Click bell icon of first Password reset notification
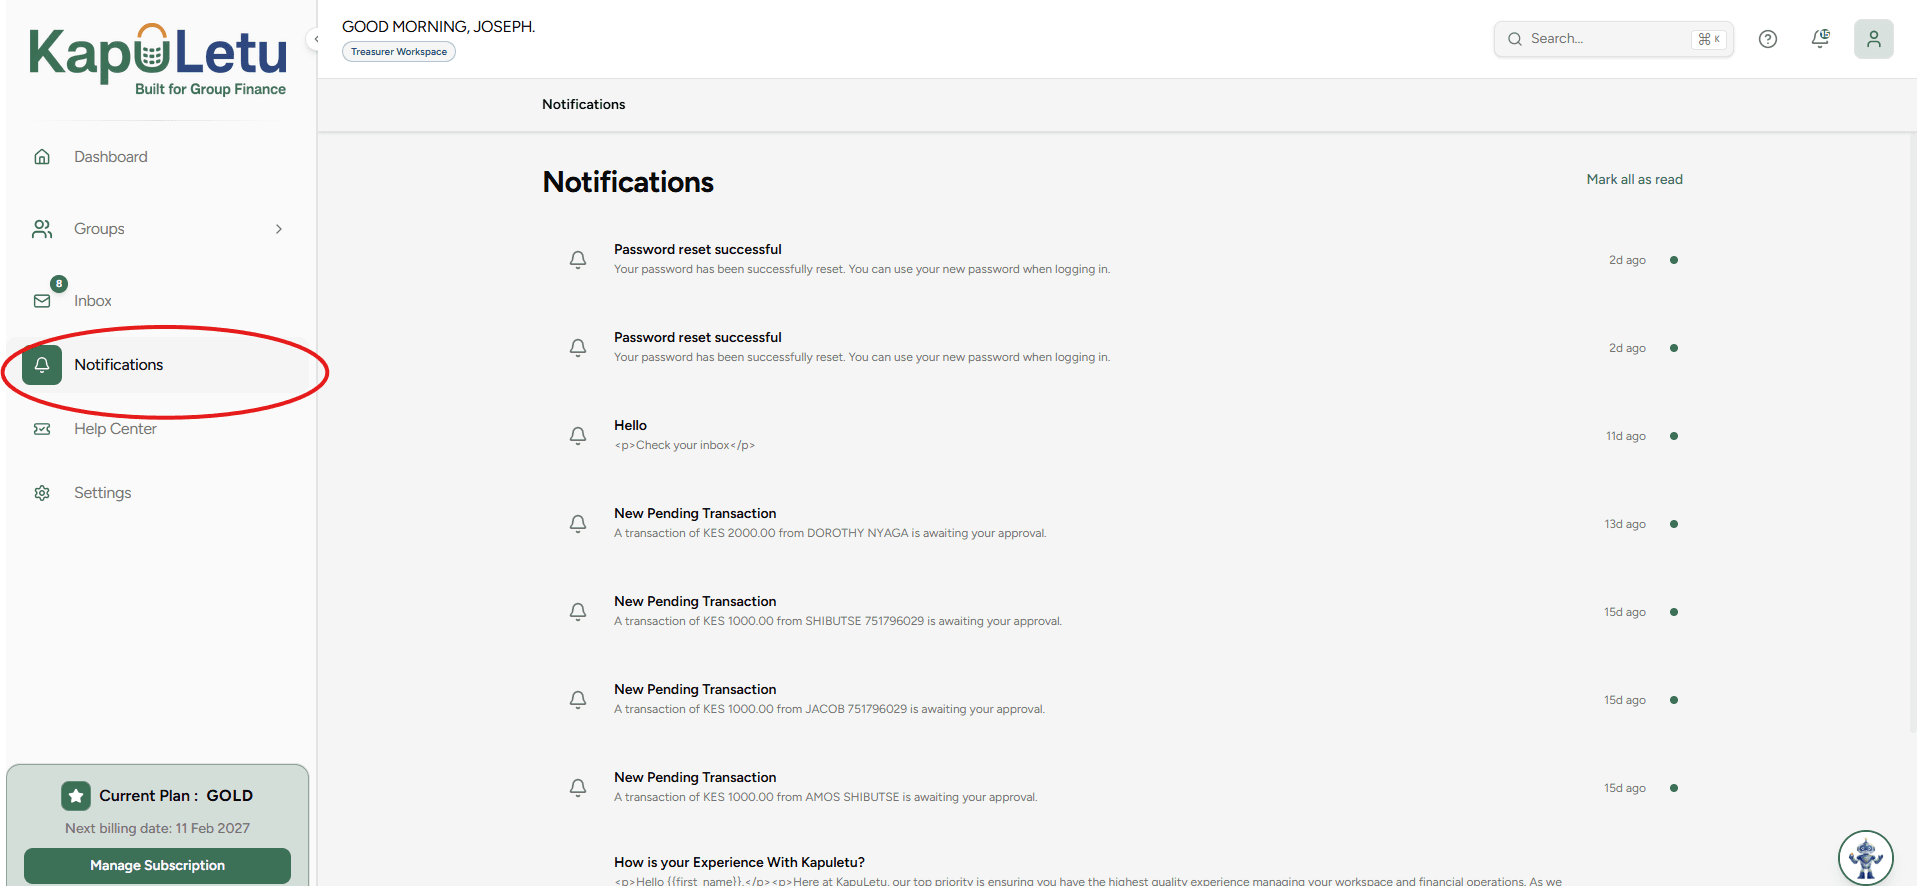 click(x=578, y=260)
